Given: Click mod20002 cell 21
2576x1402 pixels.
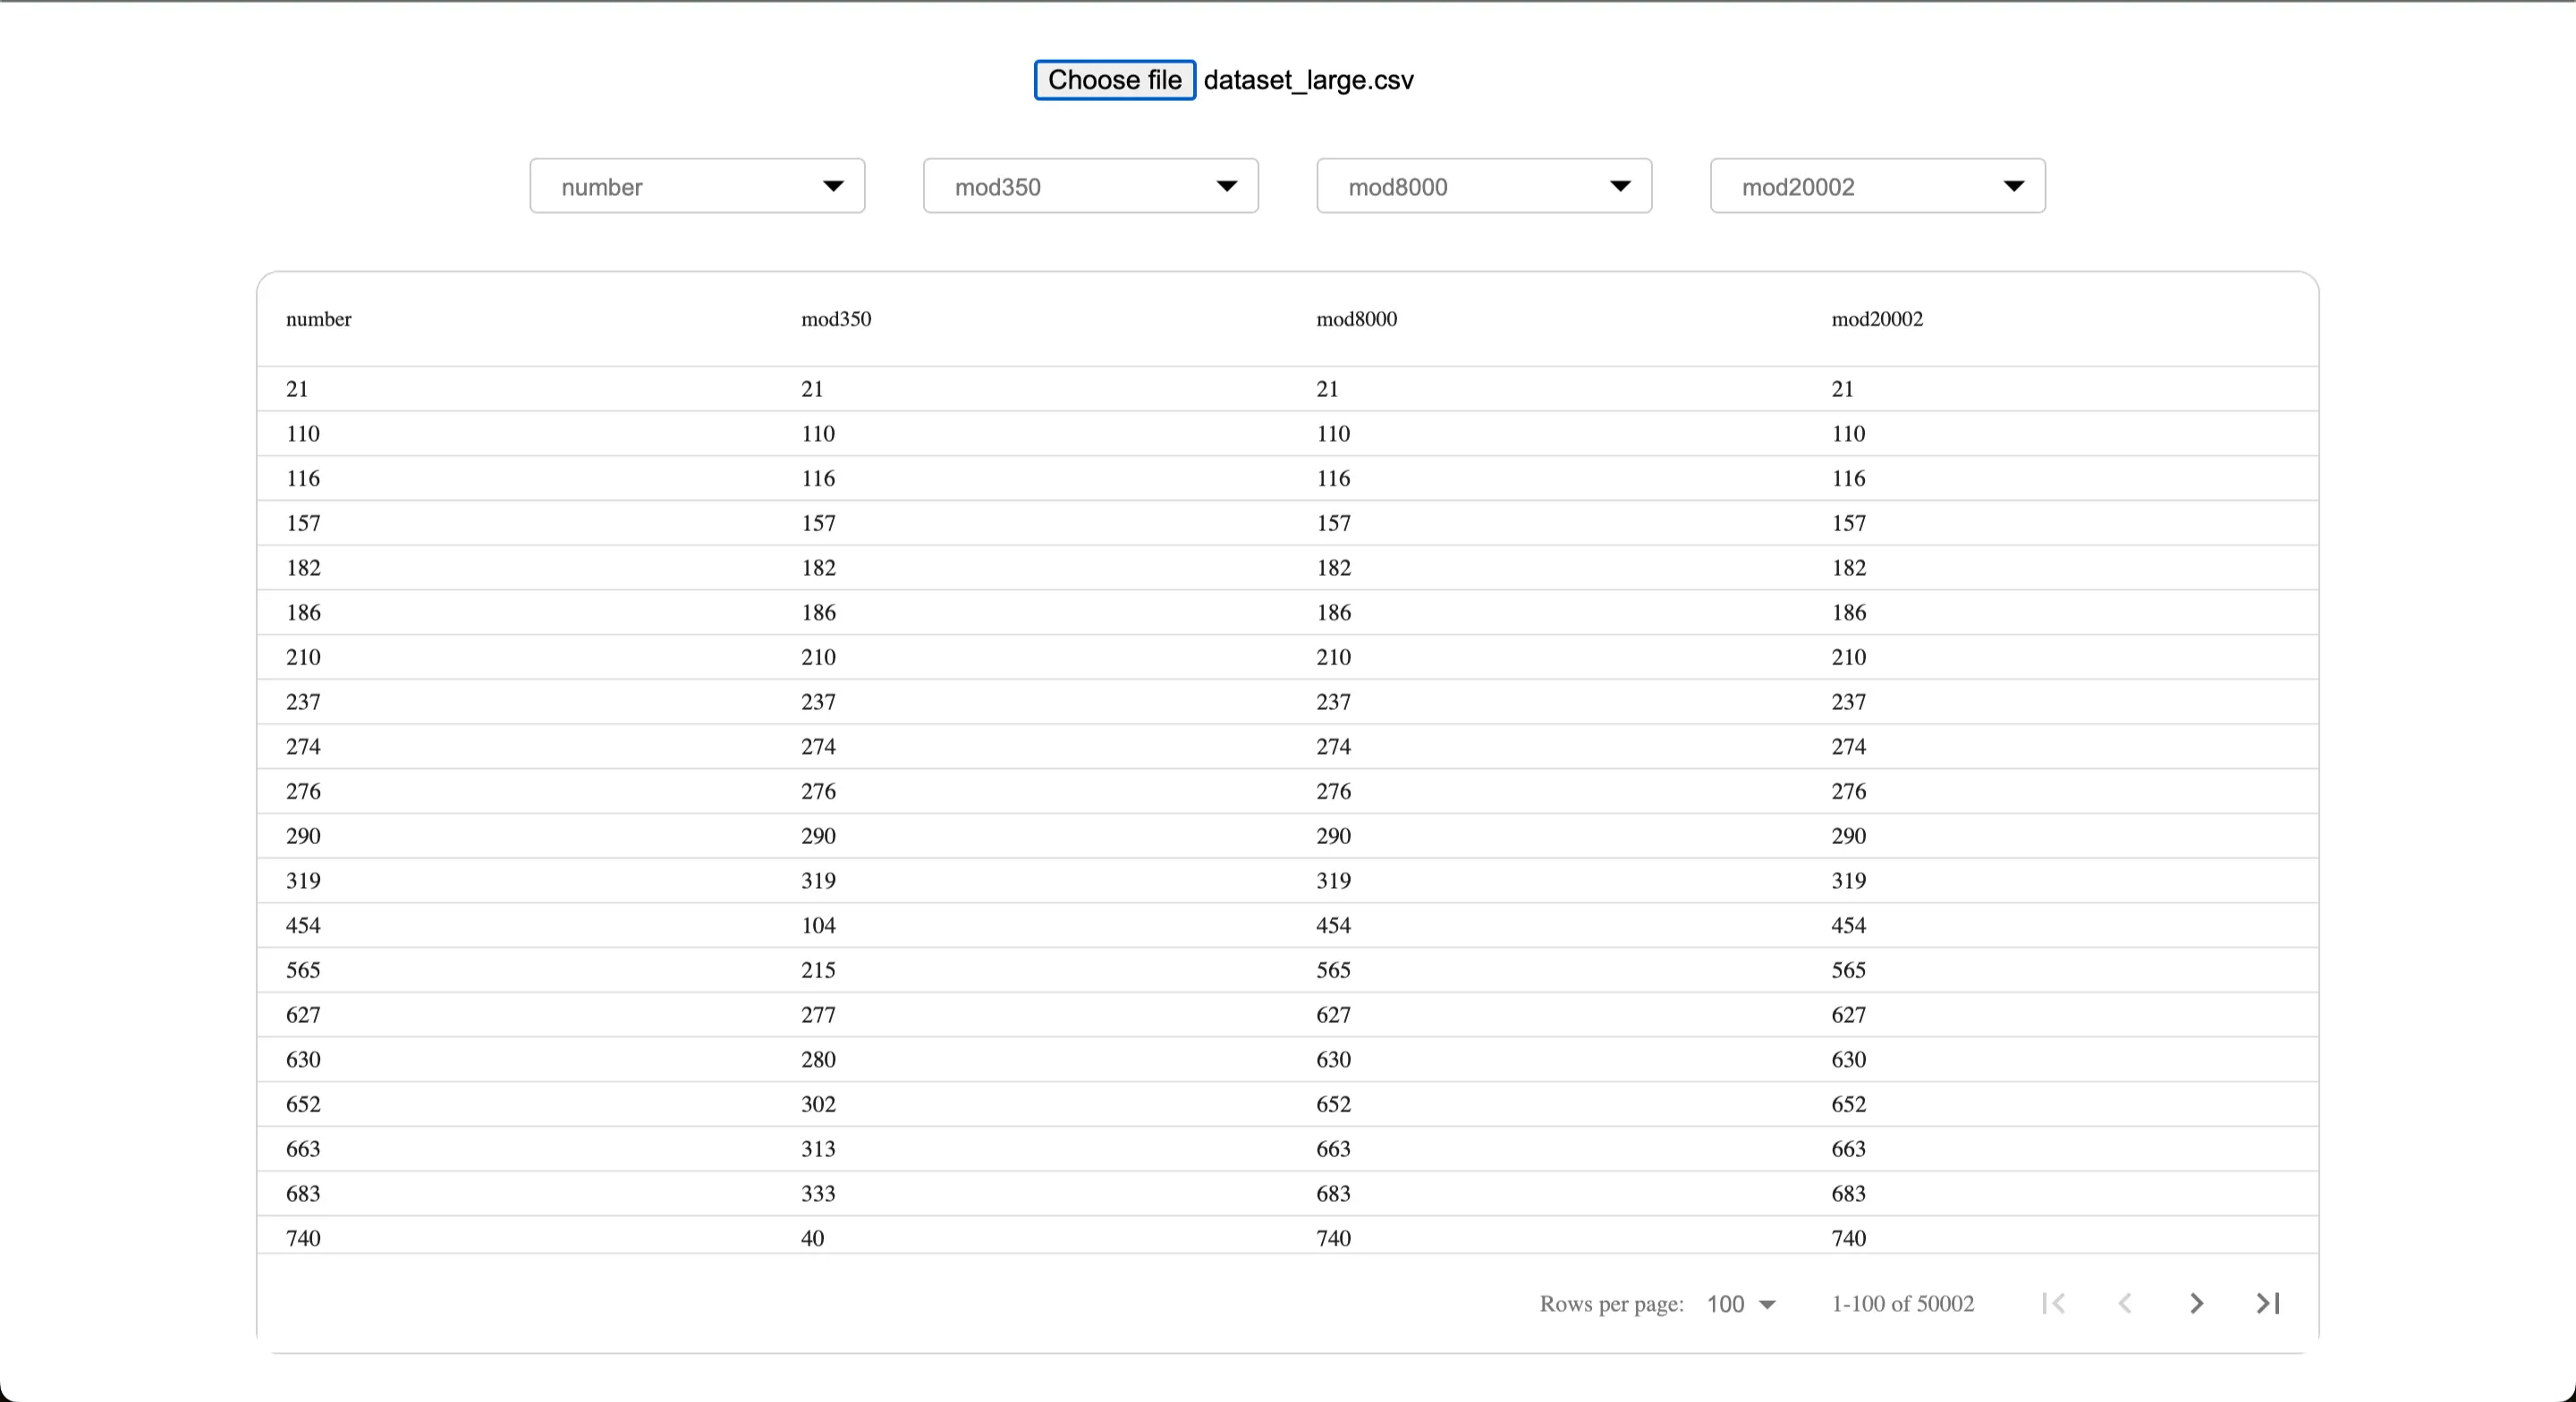Looking at the screenshot, I should 1842,389.
